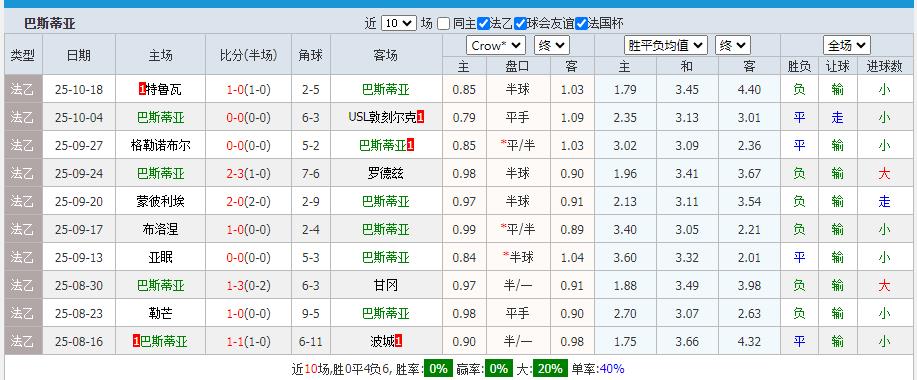The height and width of the screenshot is (380, 917).
Task: Click the 1-0(1-0) score on 25-10-18
Action: [249, 89]
